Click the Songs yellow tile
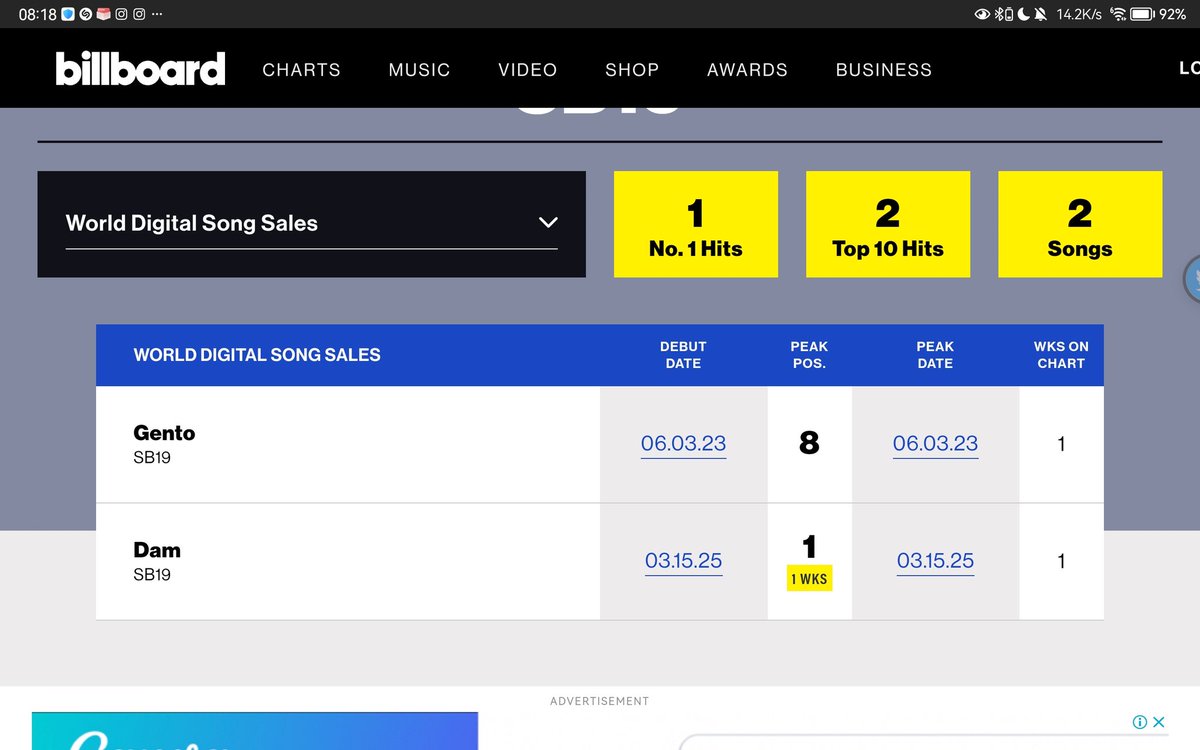 1080,224
